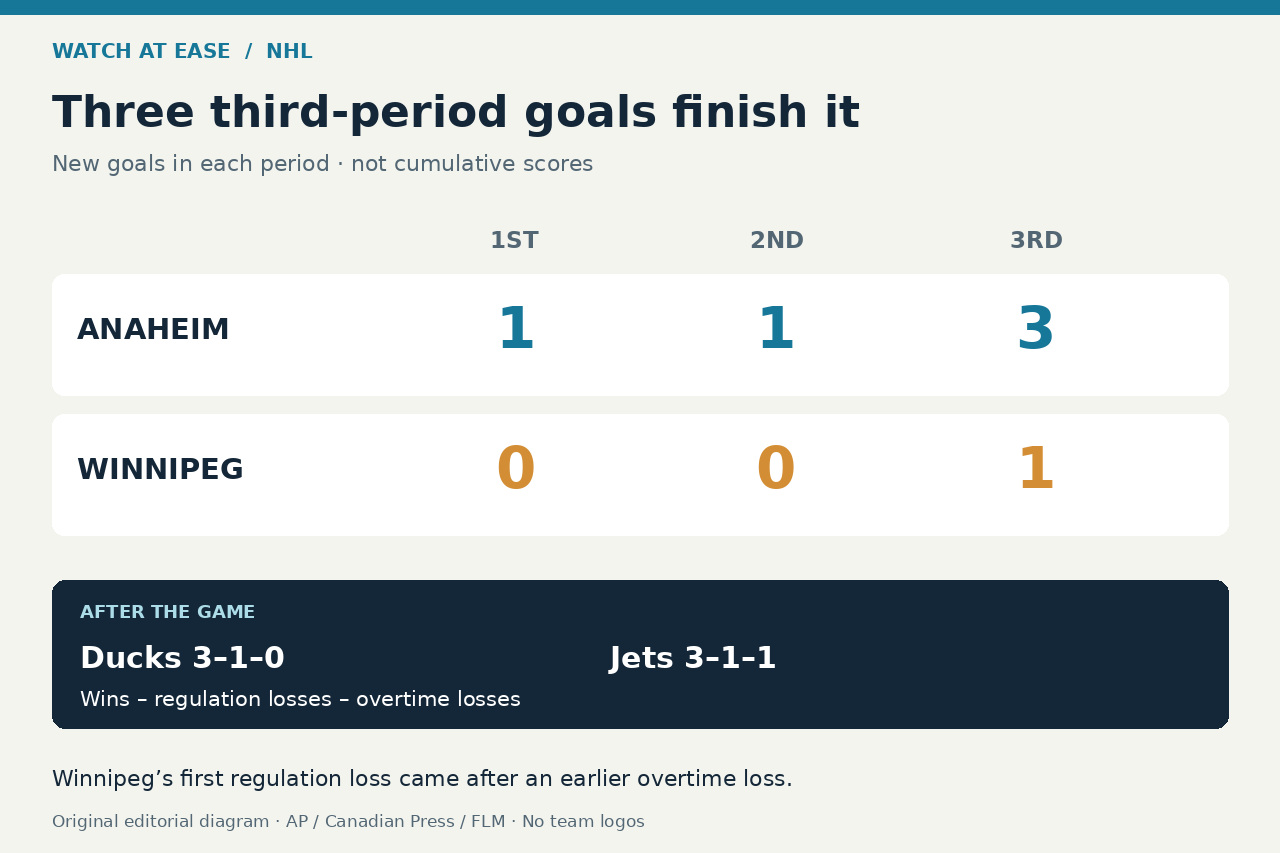Click Anaheim's first period score of 1

point(516,329)
